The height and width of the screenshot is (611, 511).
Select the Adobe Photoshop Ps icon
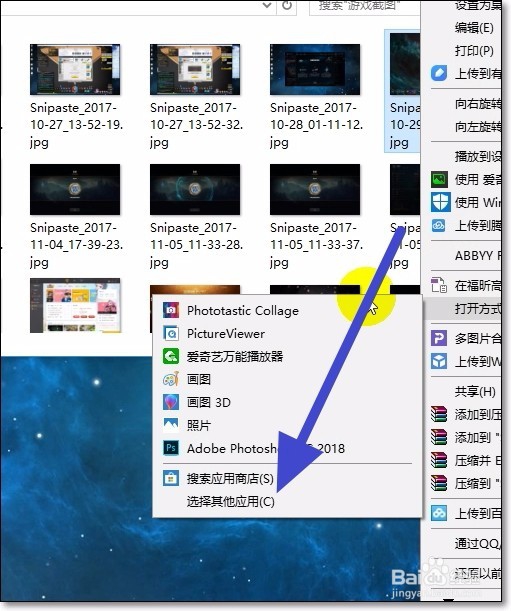tap(171, 448)
